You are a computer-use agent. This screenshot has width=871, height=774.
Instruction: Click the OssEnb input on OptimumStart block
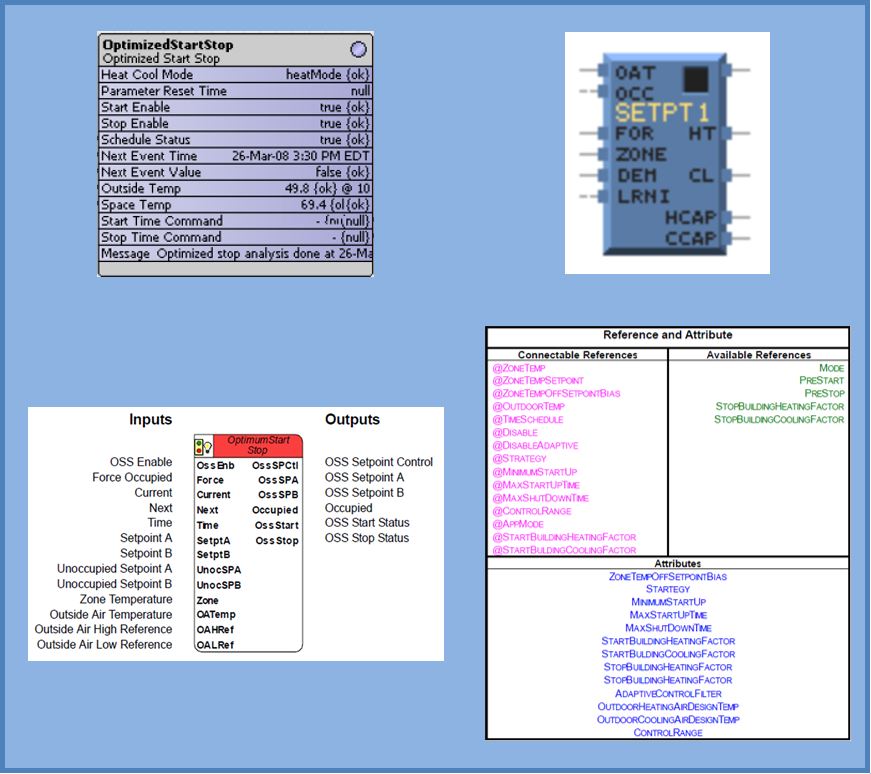tap(215, 465)
